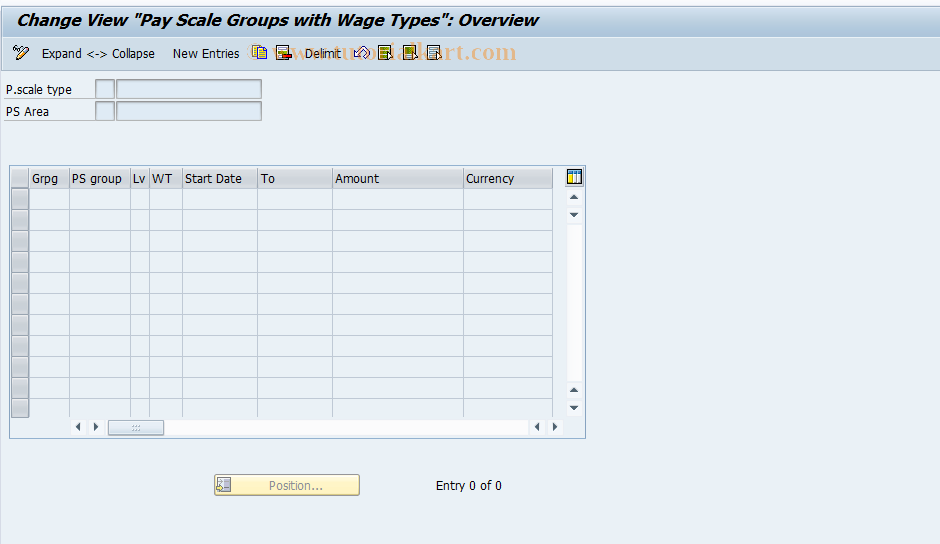940x544 pixels.
Task: Open New Entries
Action: pyautogui.click(x=206, y=53)
